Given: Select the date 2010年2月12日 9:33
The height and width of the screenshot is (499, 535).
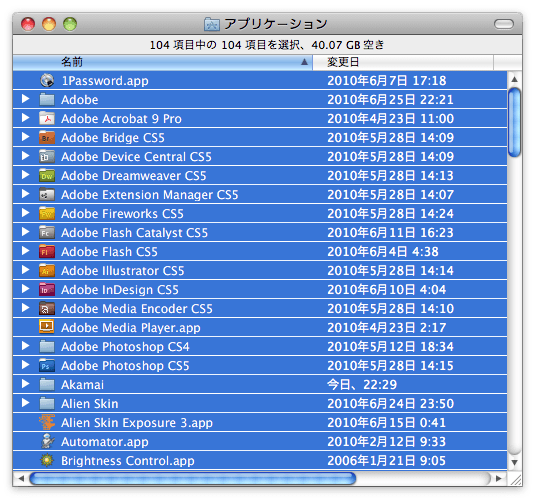Looking at the screenshot, I should click(x=386, y=442).
